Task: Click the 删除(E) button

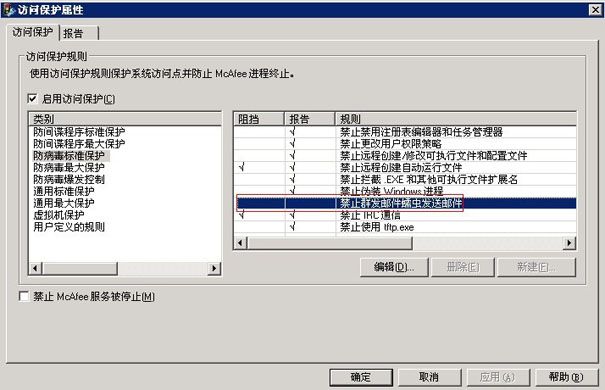Action: click(463, 267)
